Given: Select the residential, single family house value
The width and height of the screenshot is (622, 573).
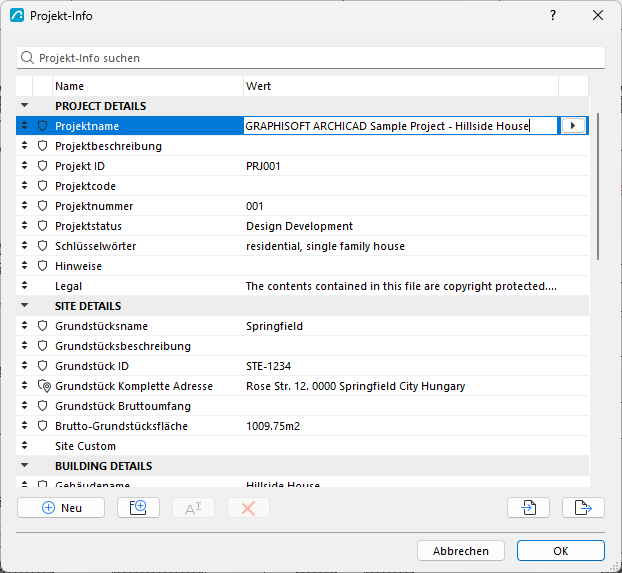Looking at the screenshot, I should (325, 246).
